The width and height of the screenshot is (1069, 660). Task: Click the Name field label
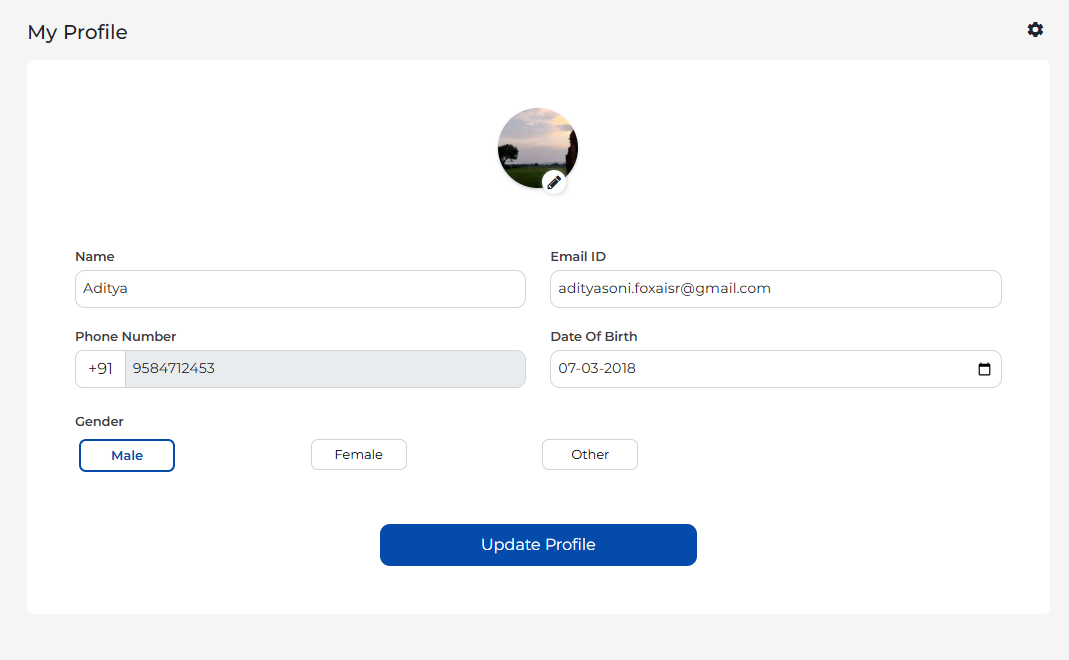(95, 257)
